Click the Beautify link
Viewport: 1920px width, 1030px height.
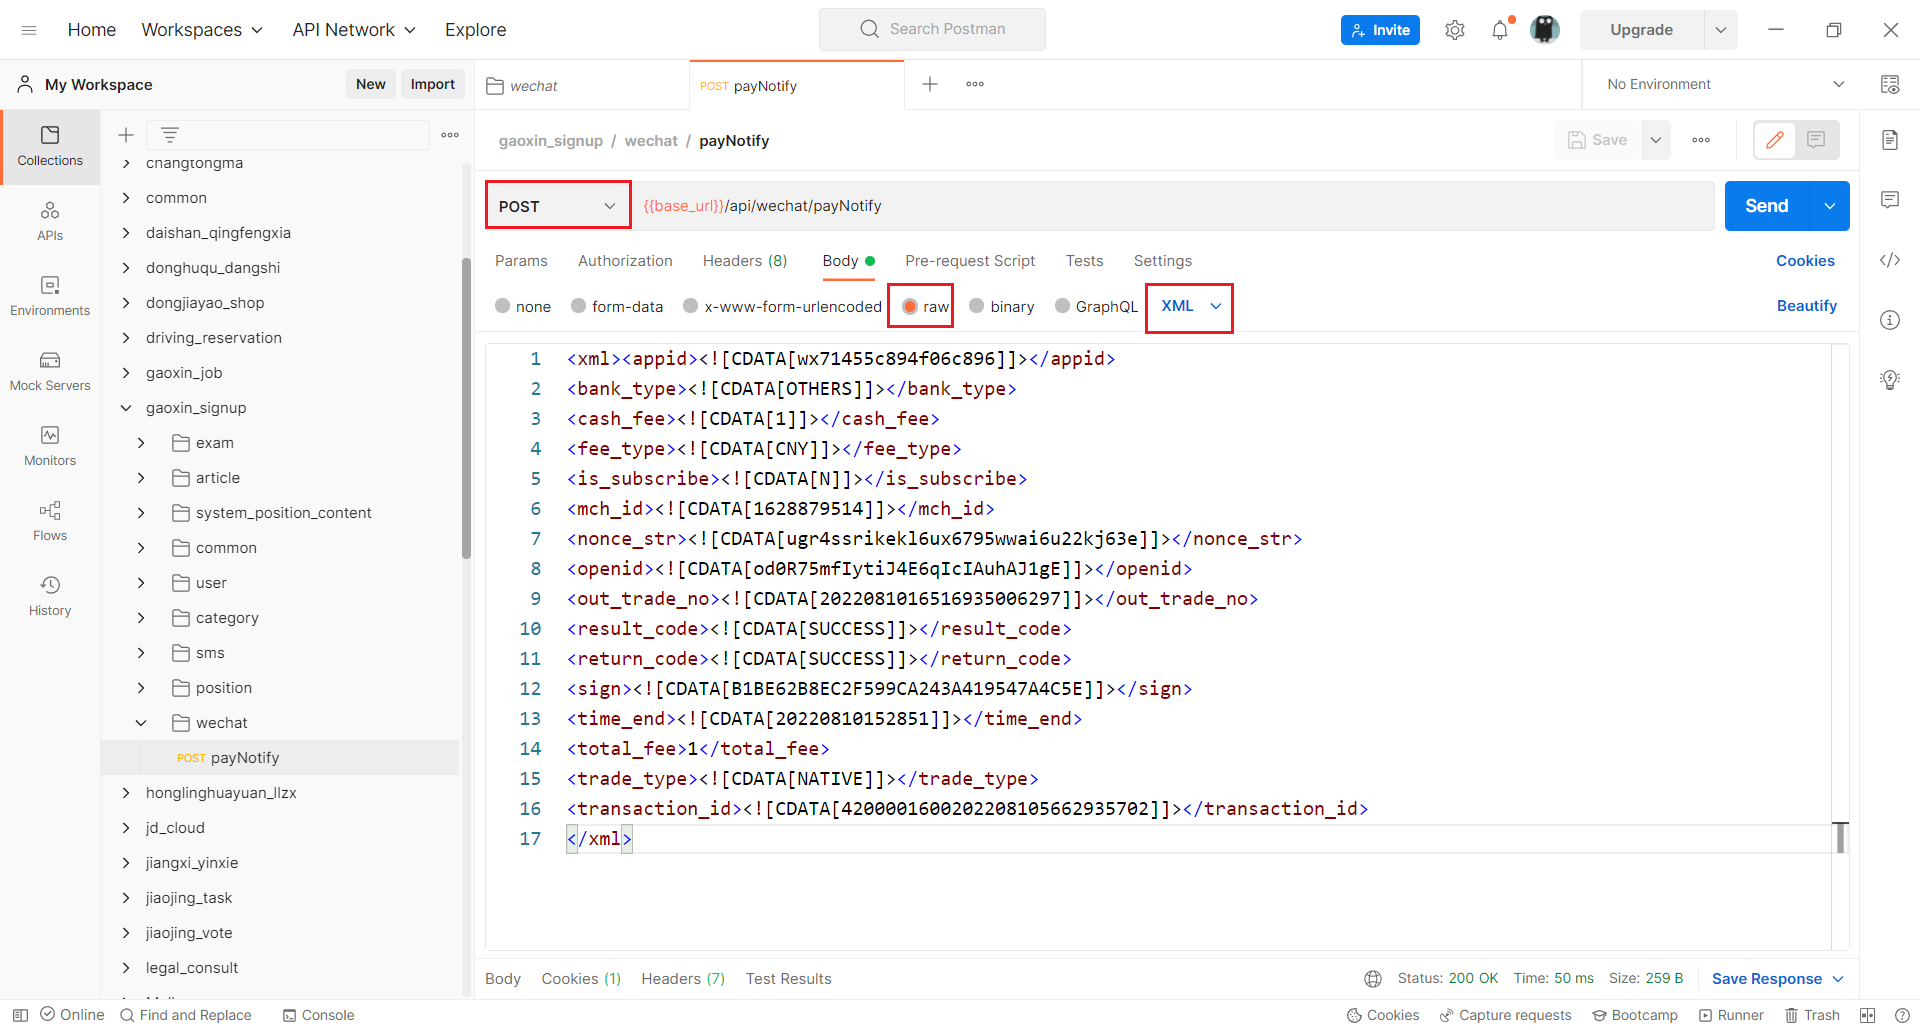pos(1806,306)
